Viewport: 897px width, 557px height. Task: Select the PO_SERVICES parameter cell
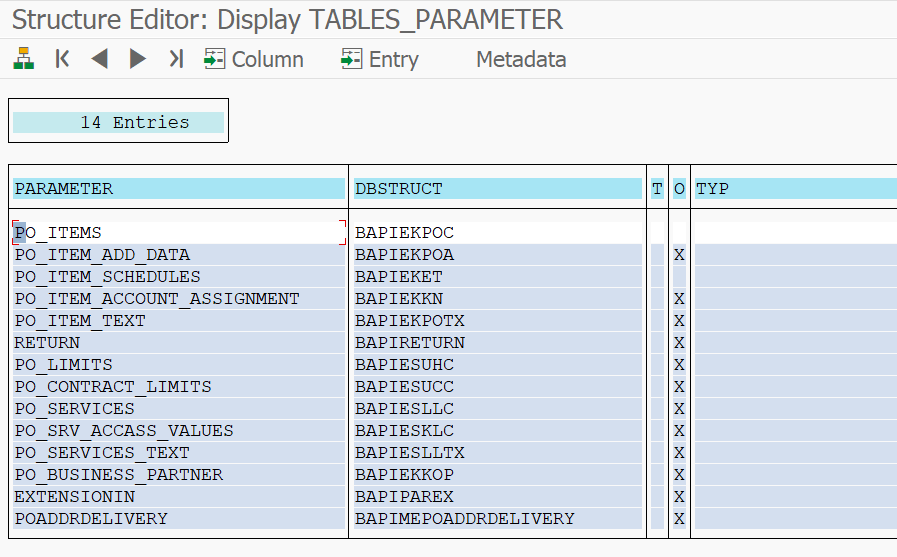(179, 409)
